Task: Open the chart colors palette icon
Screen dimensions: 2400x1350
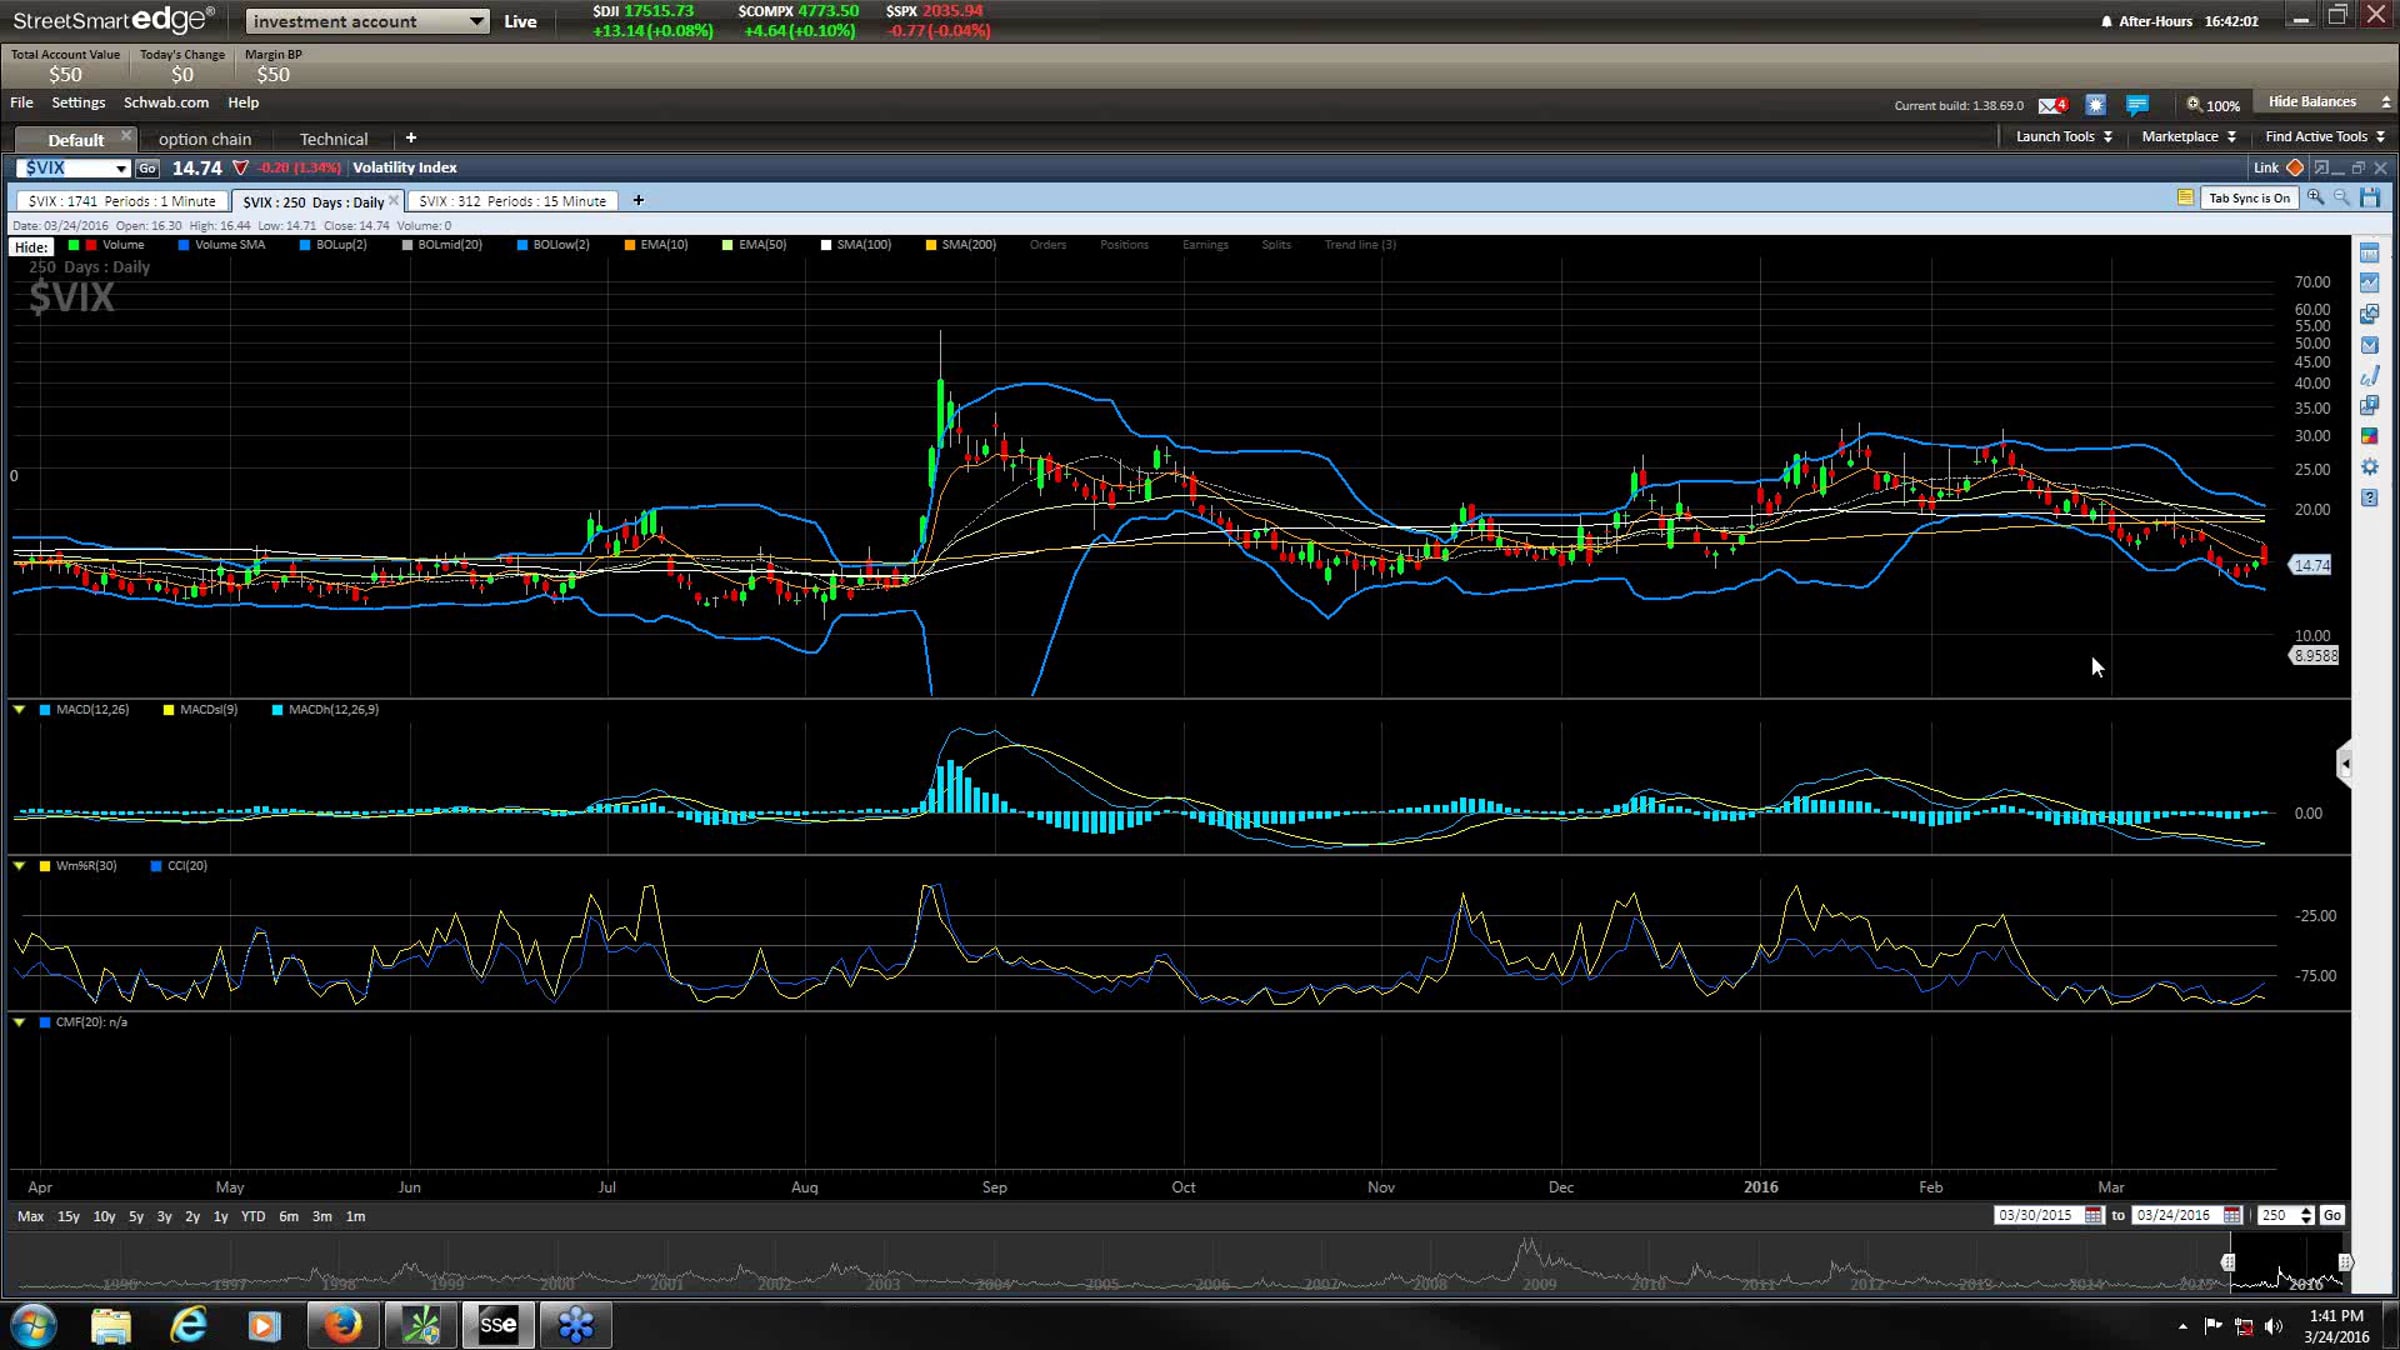Action: point(2369,436)
